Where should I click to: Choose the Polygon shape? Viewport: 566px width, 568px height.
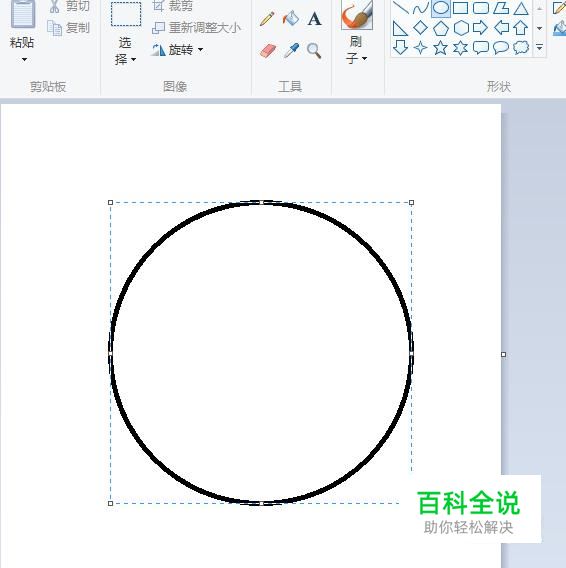pyautogui.click(x=501, y=8)
